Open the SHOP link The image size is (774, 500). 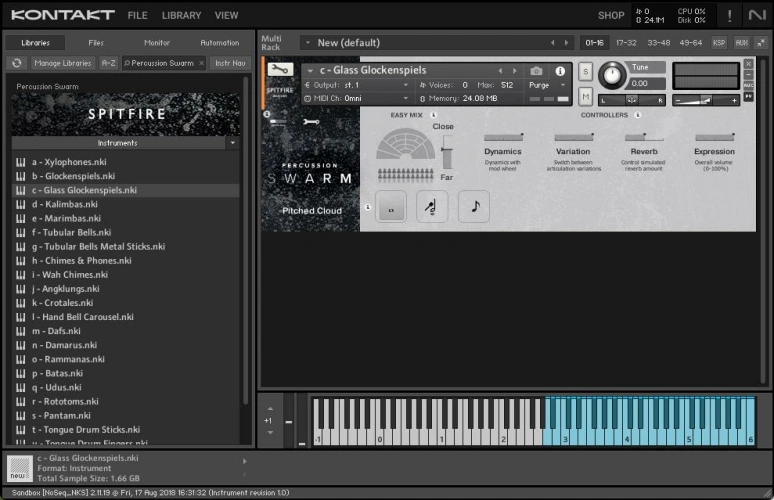point(610,15)
